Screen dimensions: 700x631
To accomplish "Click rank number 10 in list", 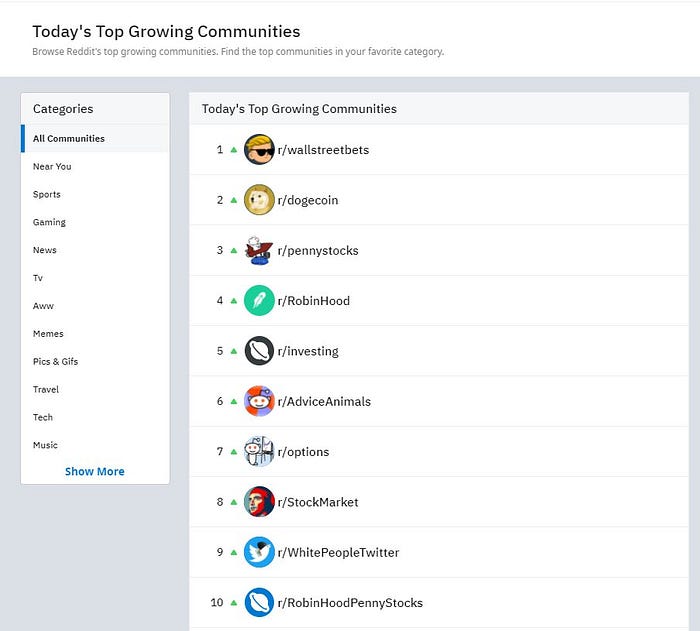I will click(217, 602).
